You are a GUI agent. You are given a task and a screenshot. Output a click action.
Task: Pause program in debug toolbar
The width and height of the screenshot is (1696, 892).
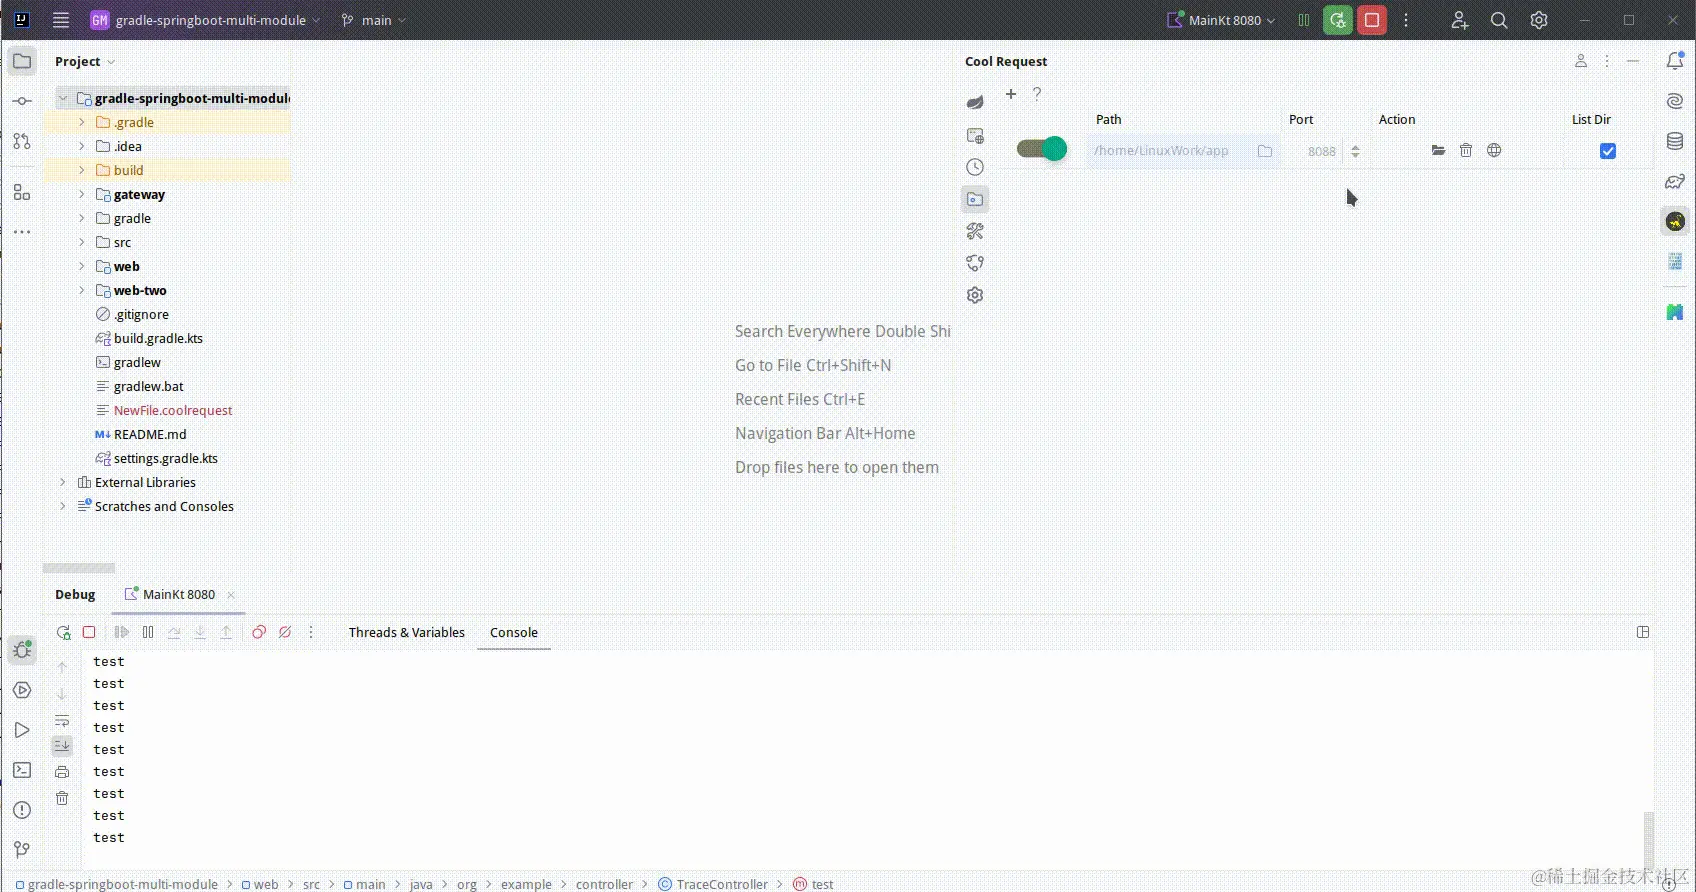pyautogui.click(x=148, y=632)
